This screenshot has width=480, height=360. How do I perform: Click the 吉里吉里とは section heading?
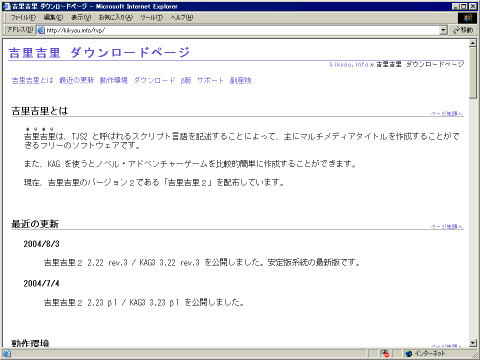40,111
